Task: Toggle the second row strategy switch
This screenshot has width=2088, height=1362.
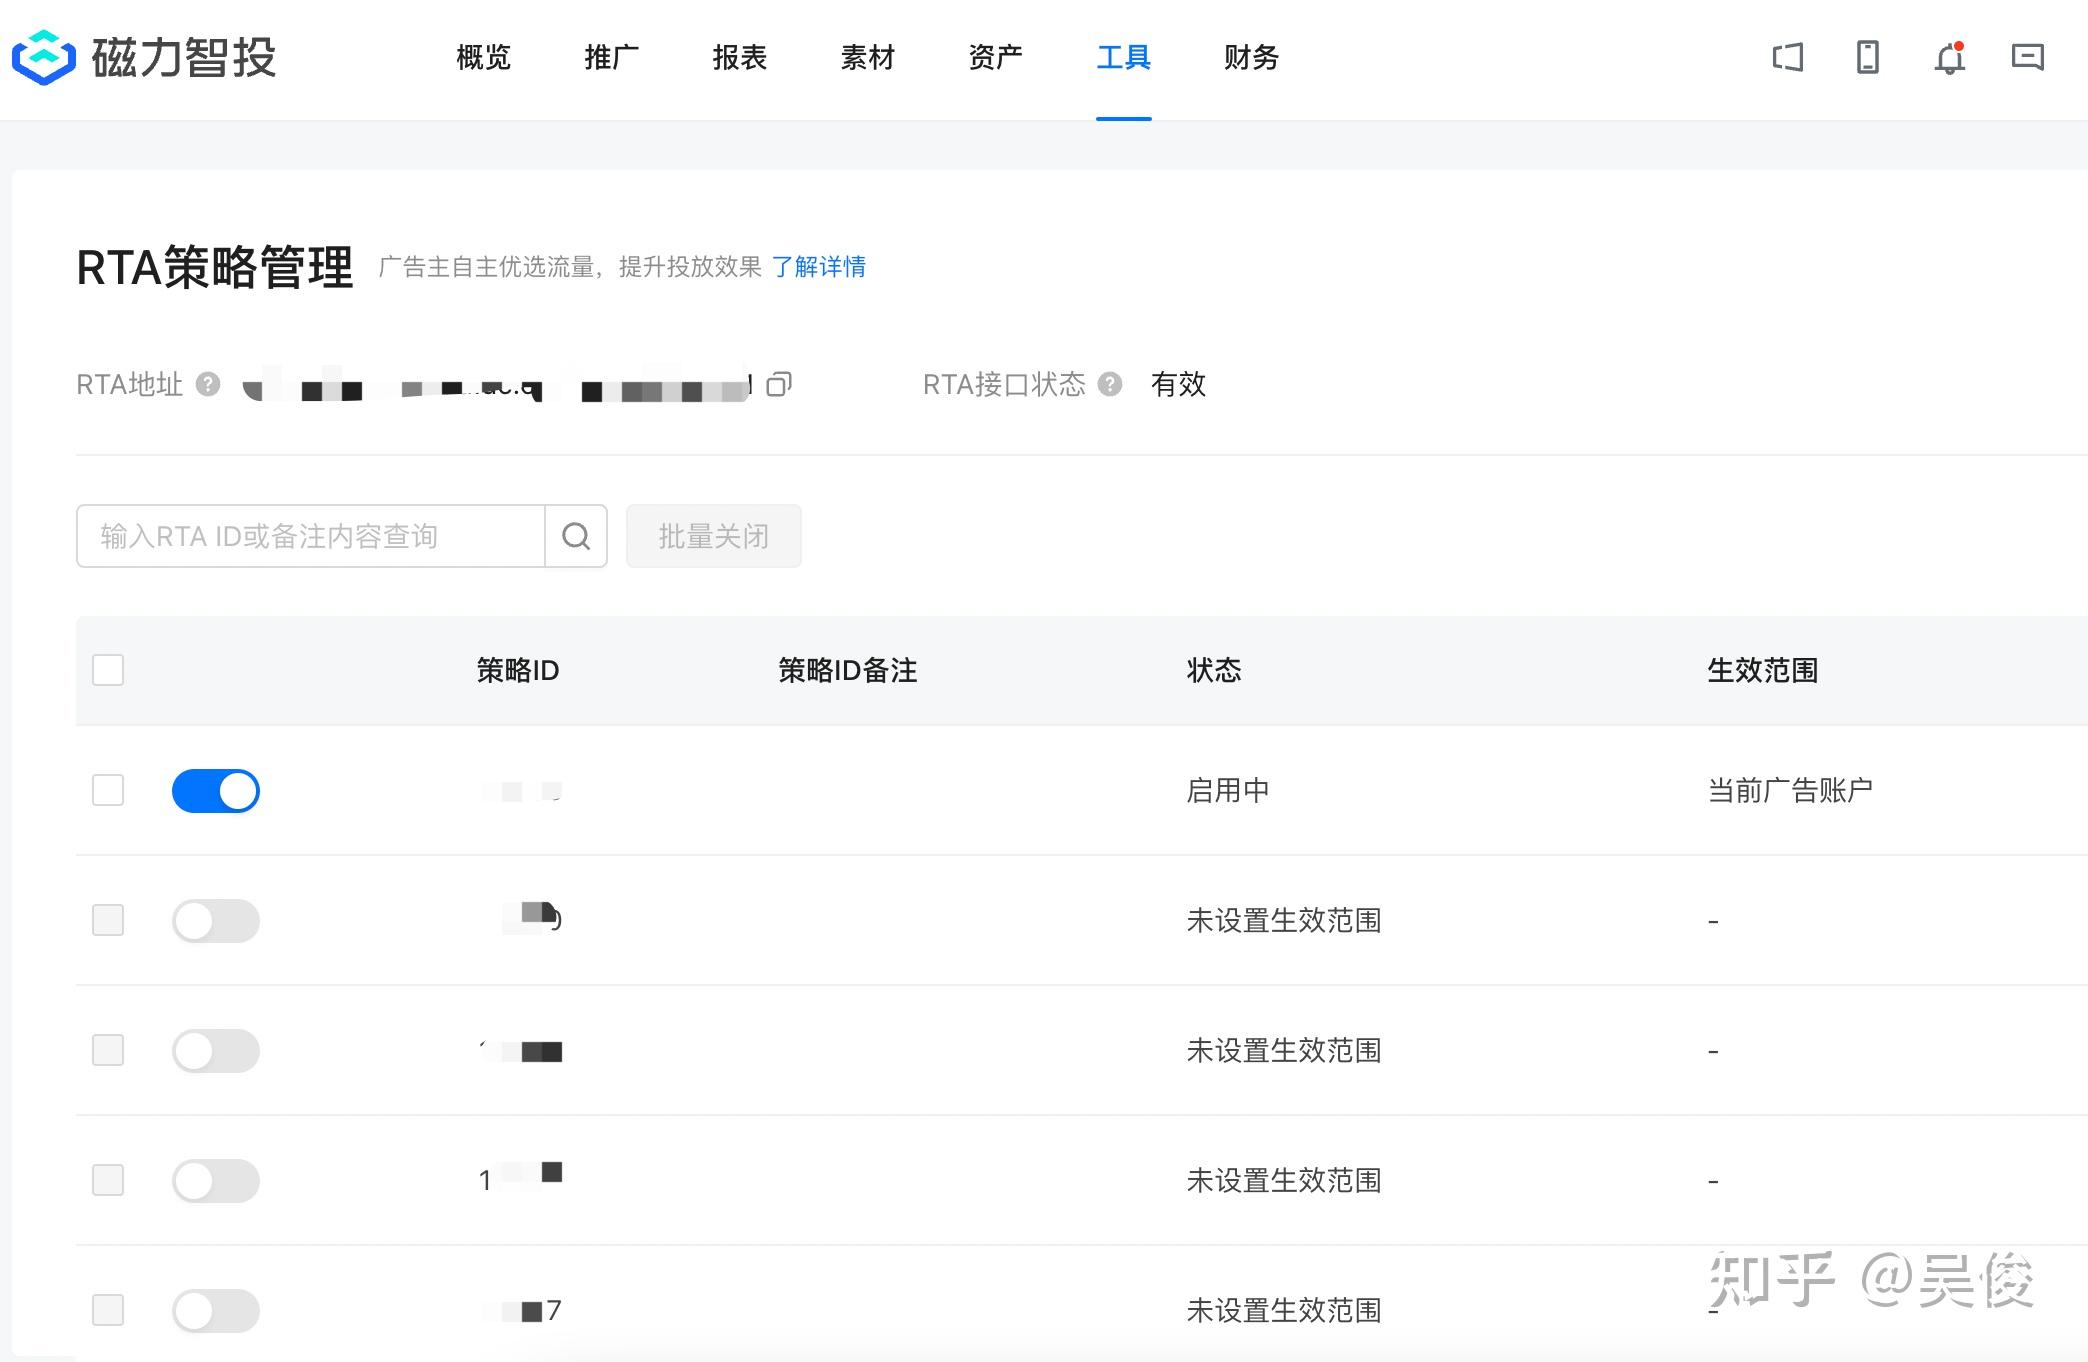Action: [216, 921]
